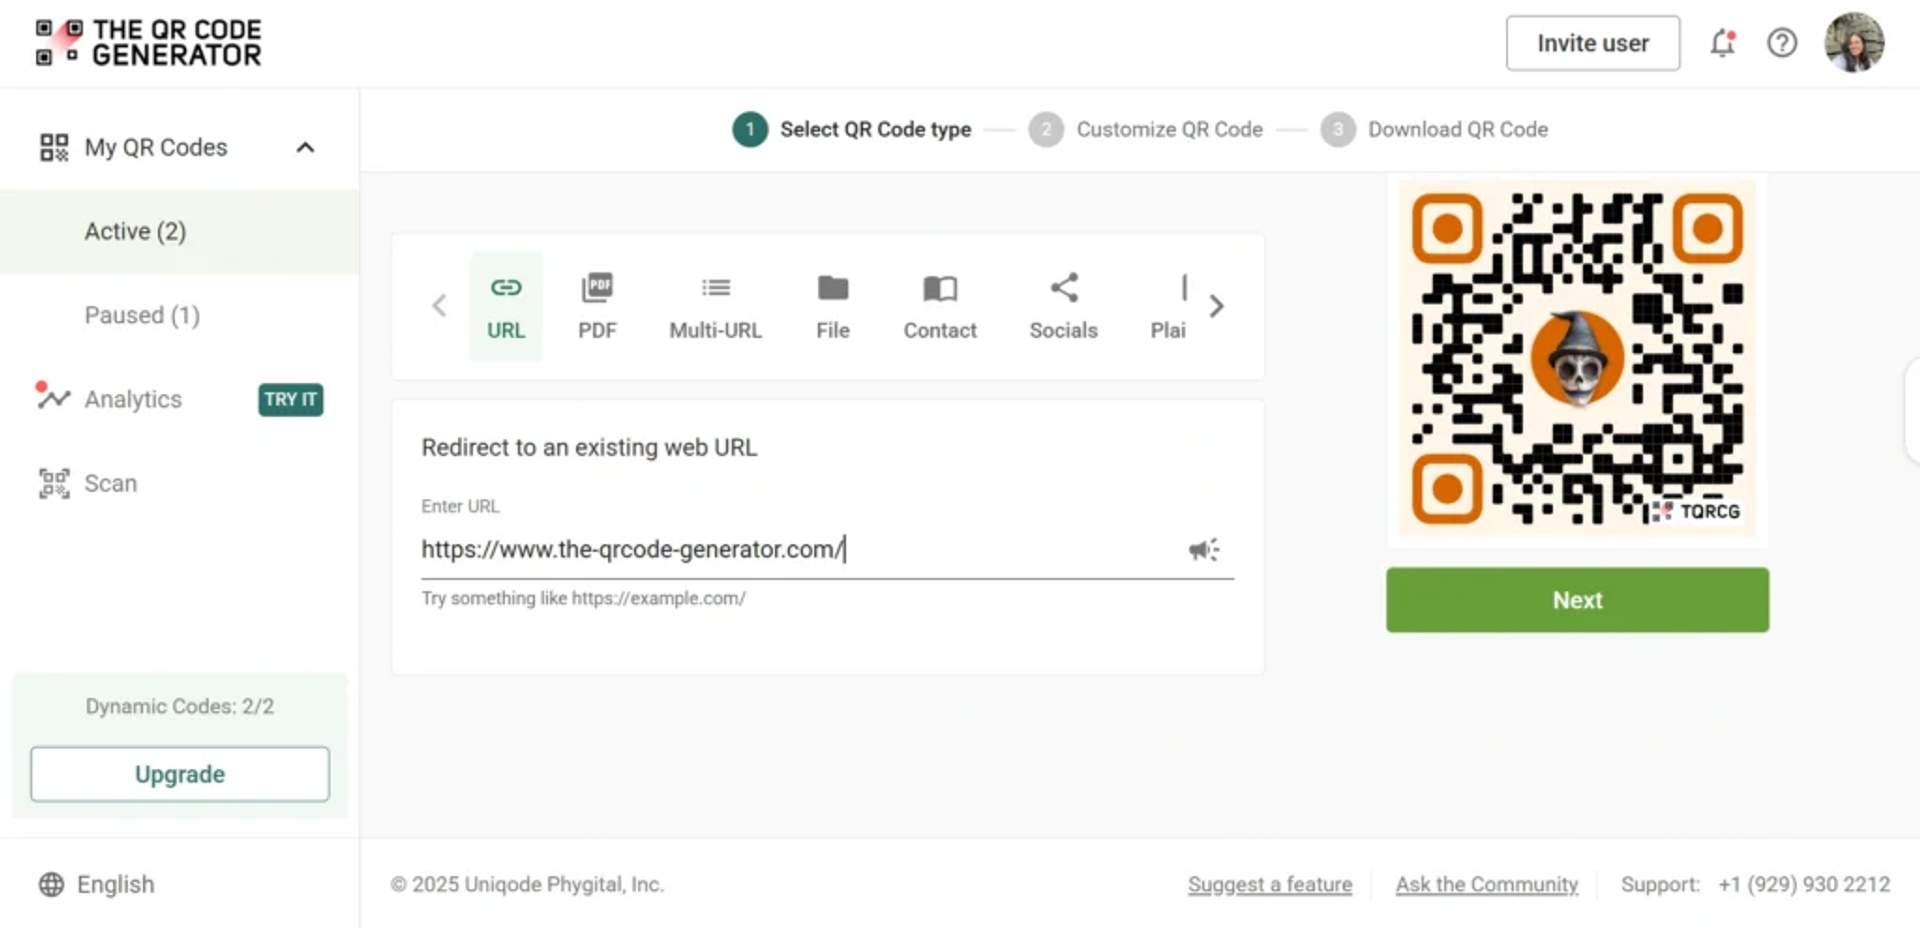
Task: Click the Invite user button
Action: click(1593, 43)
